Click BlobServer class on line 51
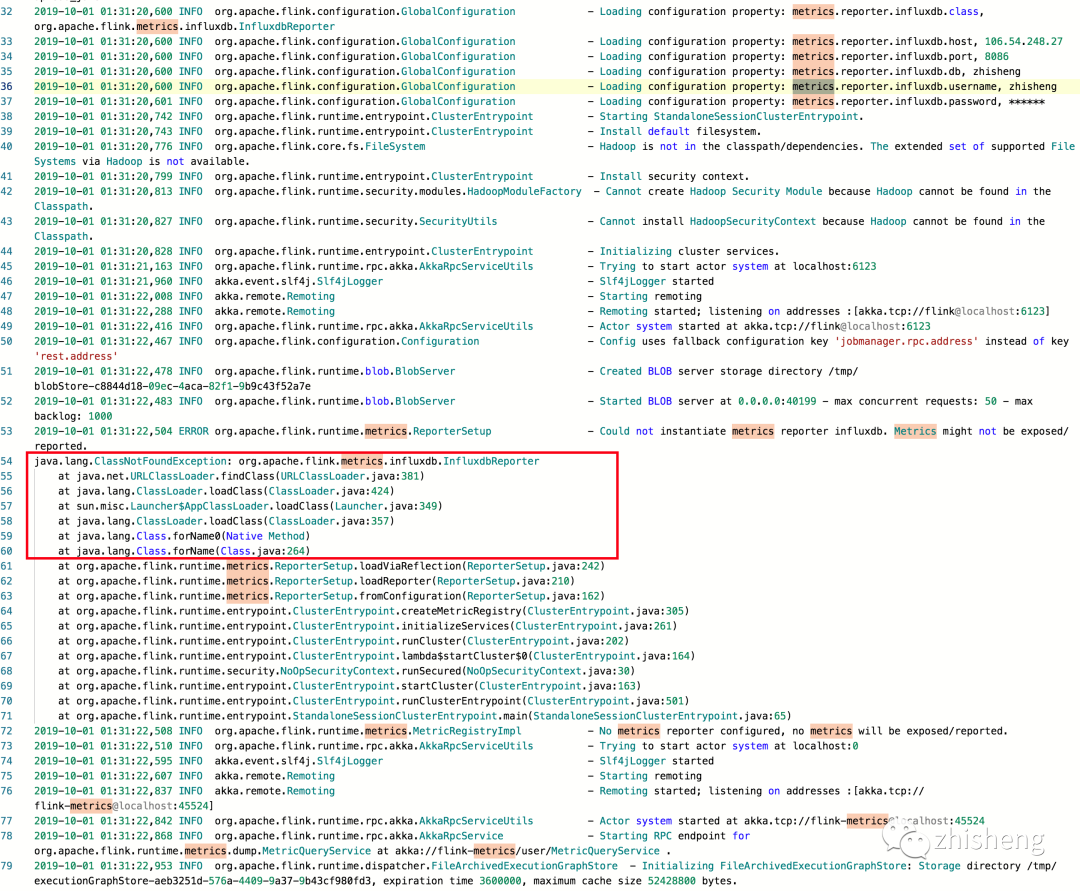The height and width of the screenshot is (891, 1080). (425, 372)
